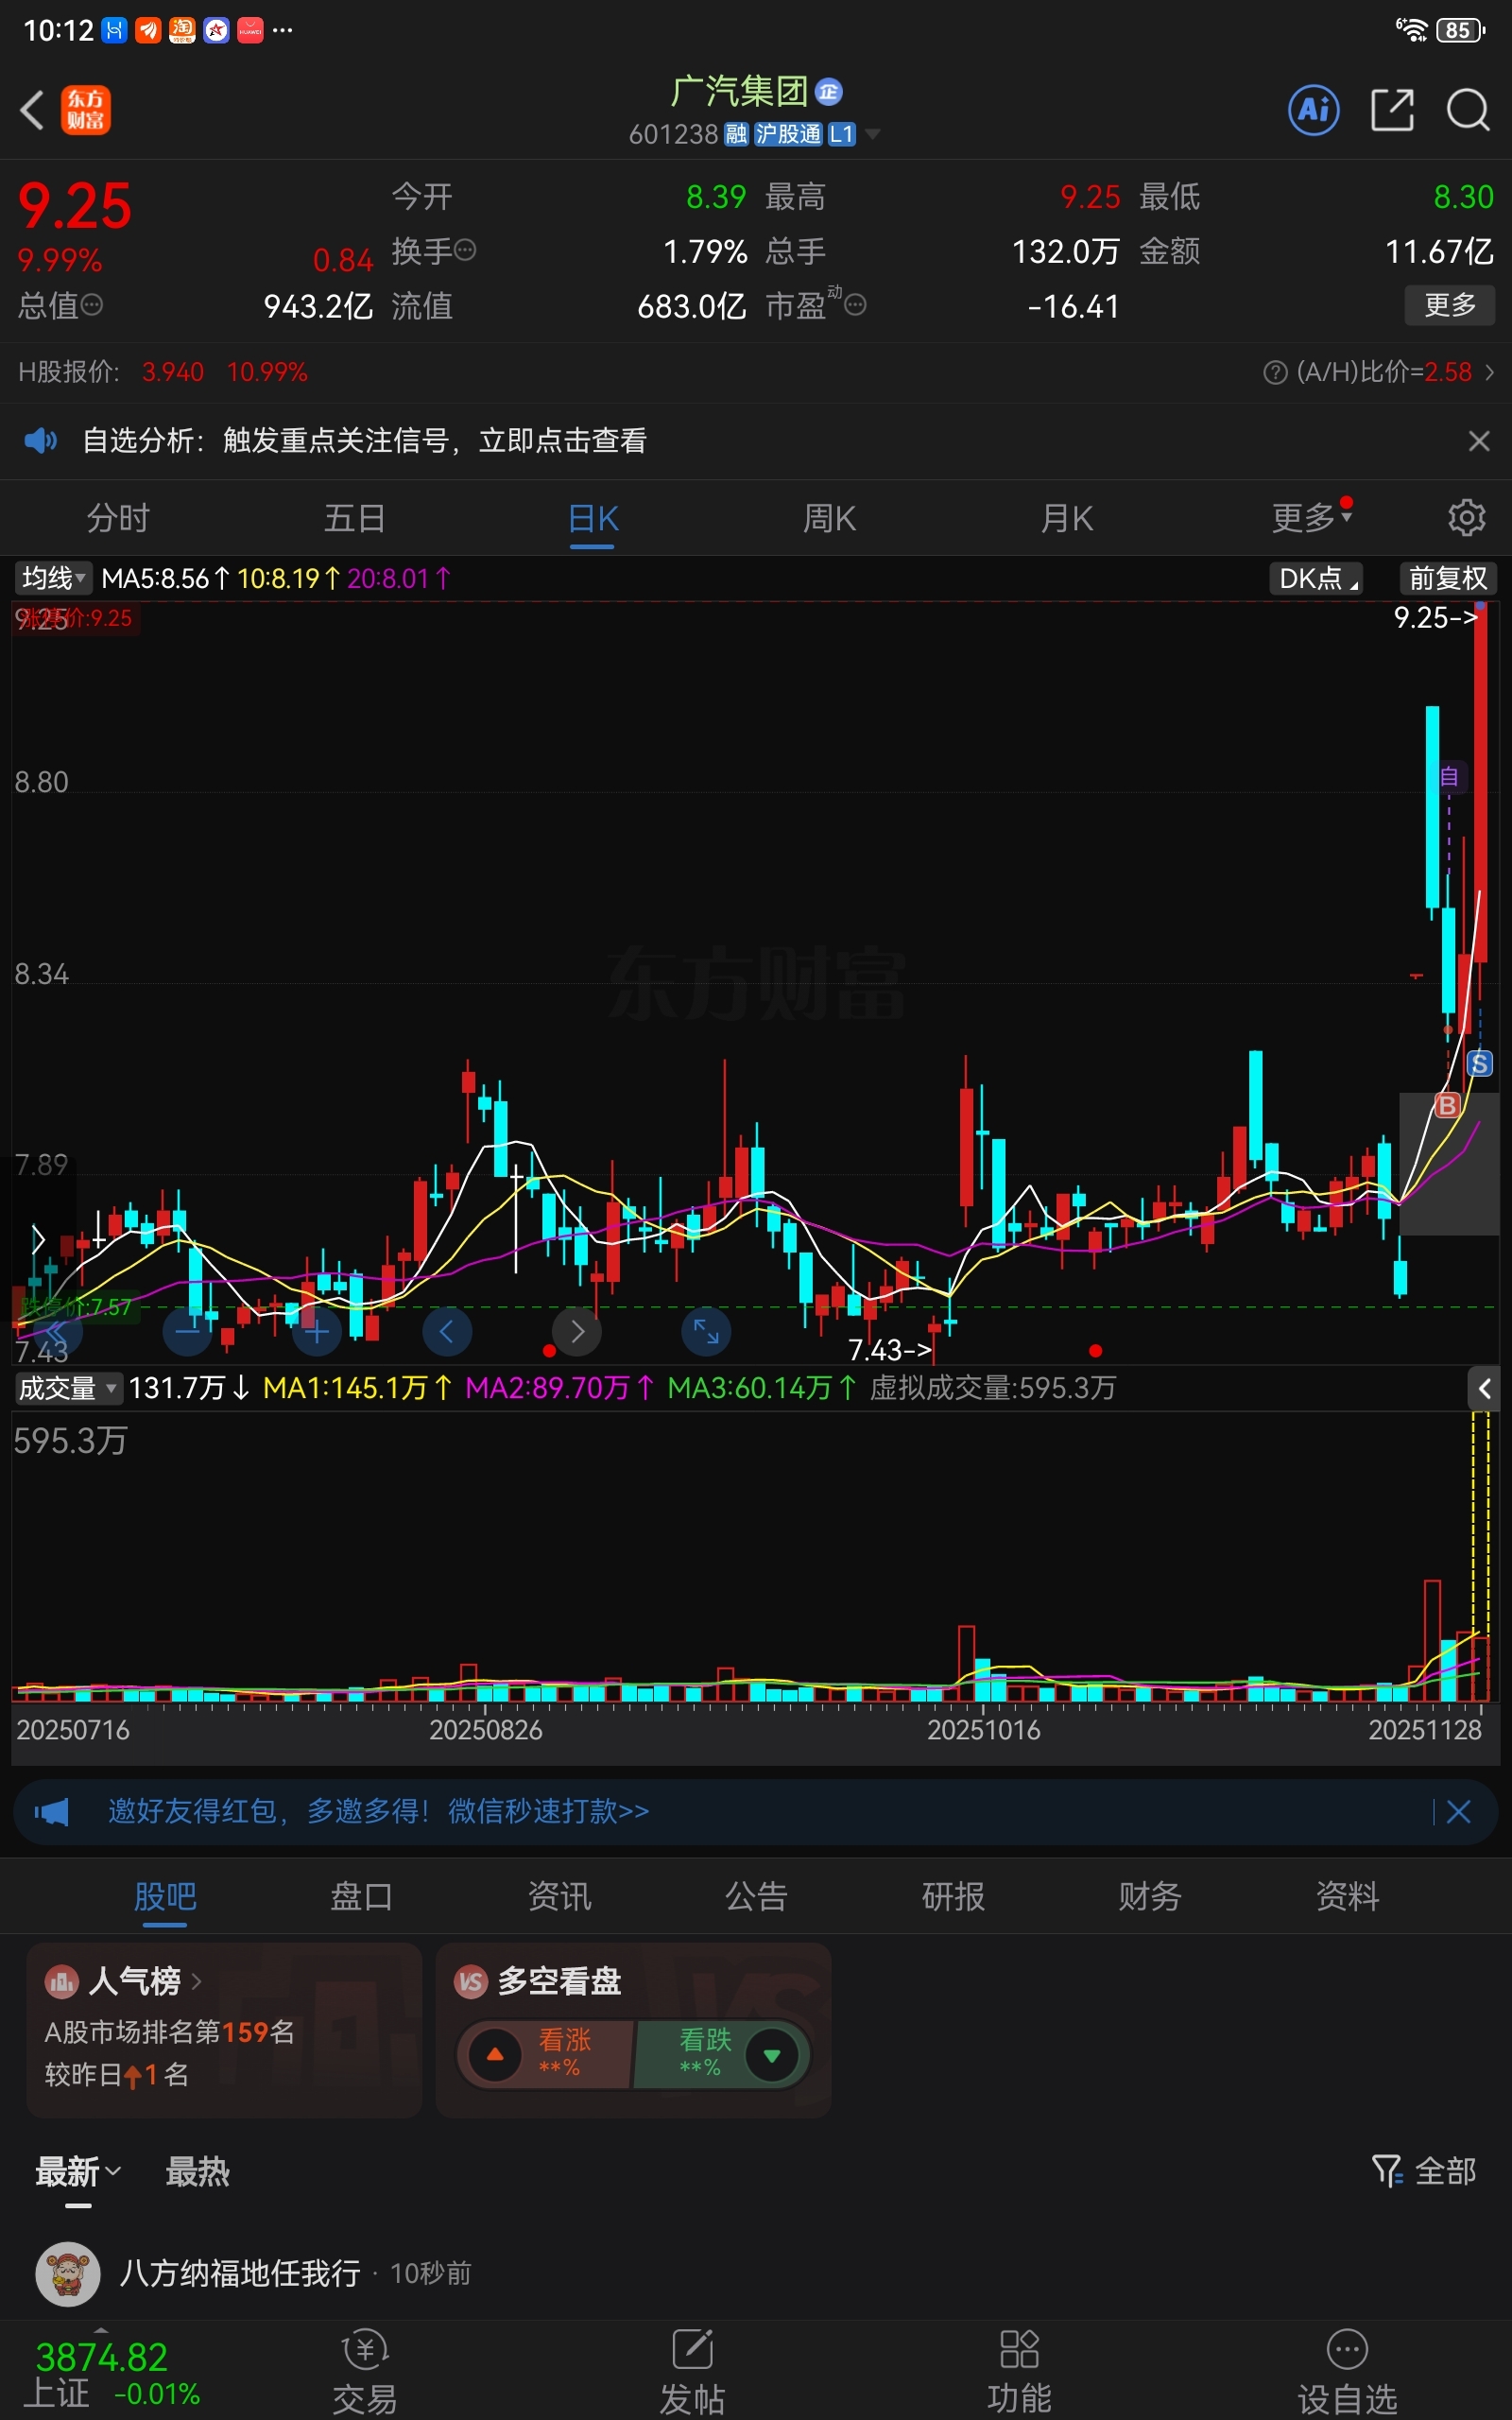
Task: Switch to the 分时 tab
Action: [x=118, y=518]
